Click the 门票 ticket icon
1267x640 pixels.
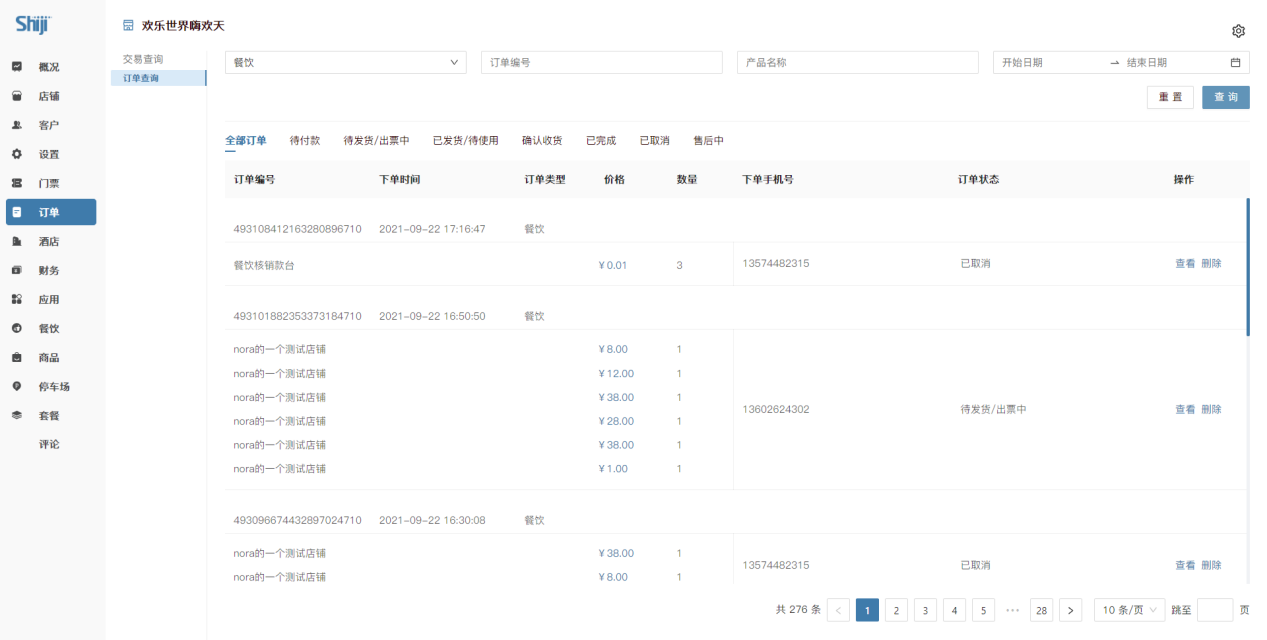pos(17,183)
